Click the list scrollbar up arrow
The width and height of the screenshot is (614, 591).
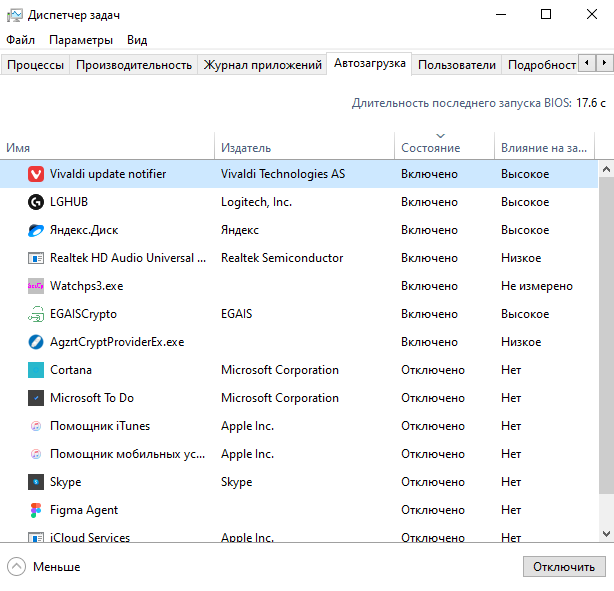click(x=606, y=170)
